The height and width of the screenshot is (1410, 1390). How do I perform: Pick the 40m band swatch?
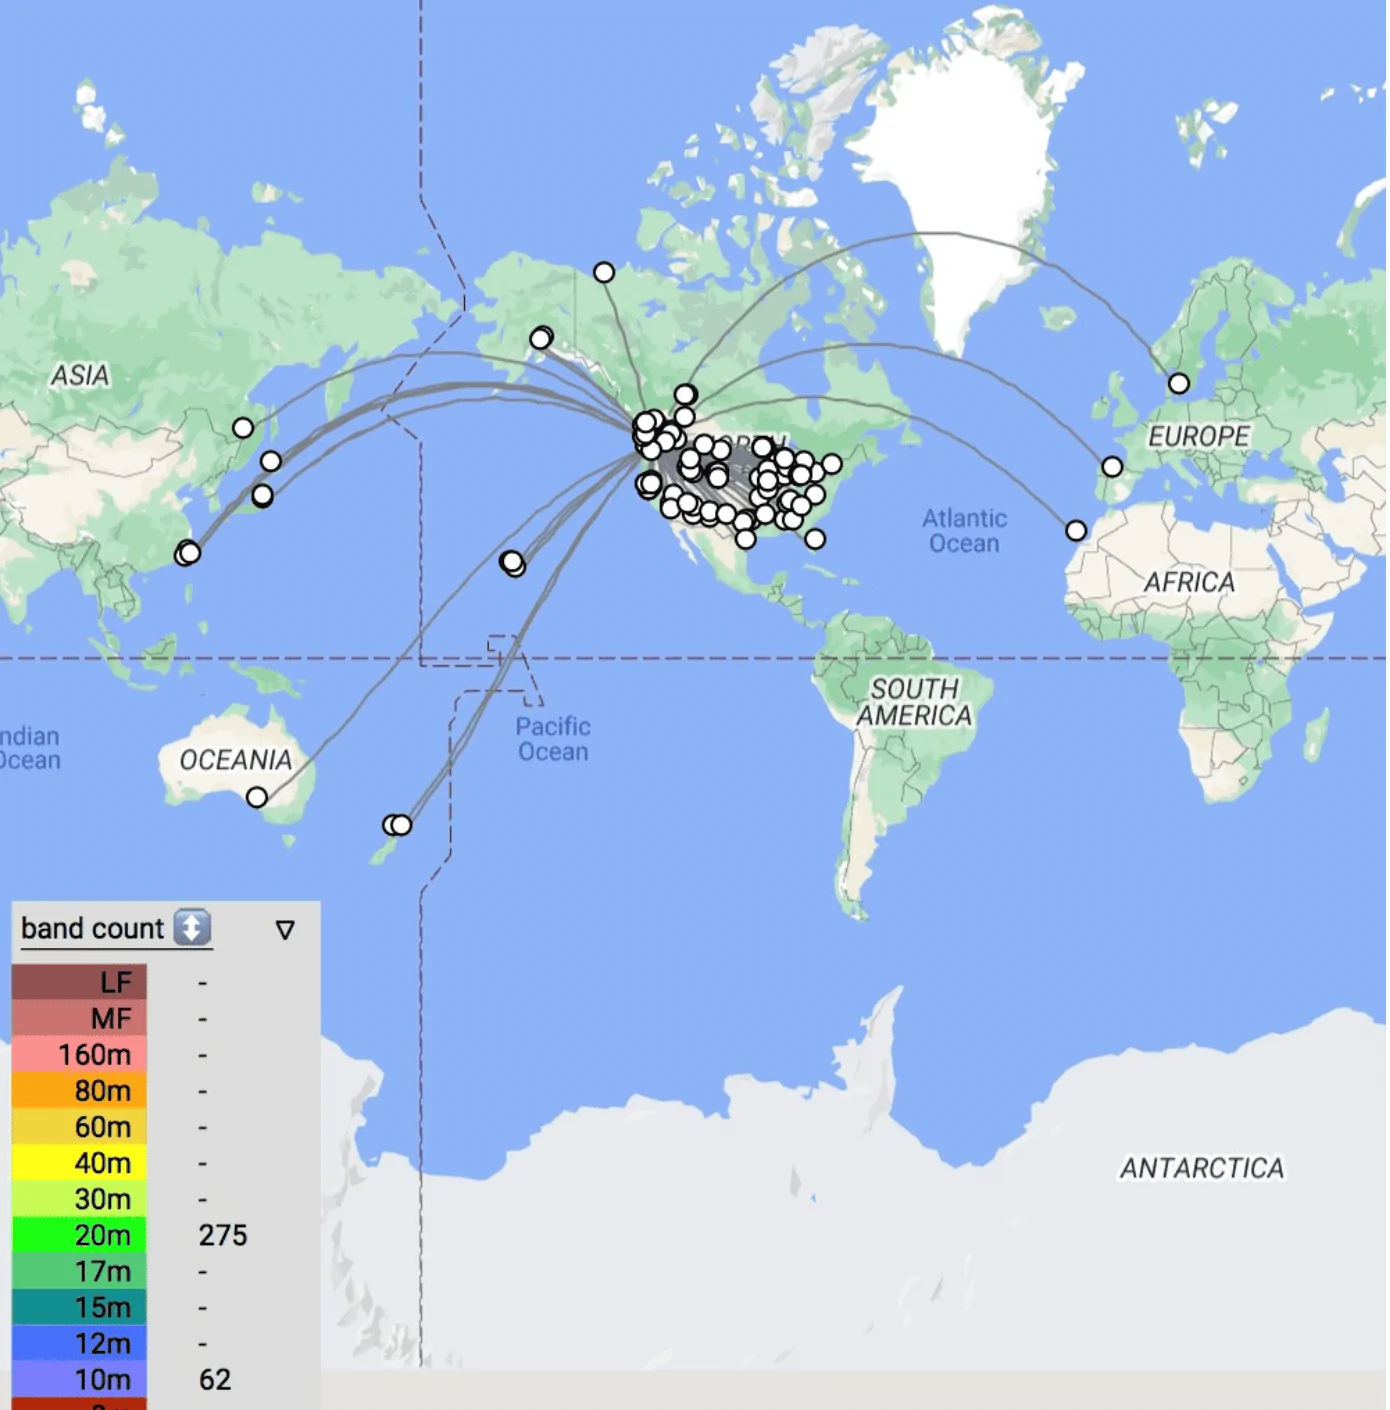[79, 1162]
